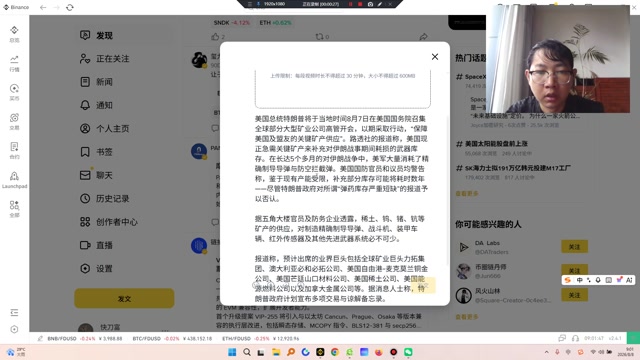Click the BTC/FDUSD ticker in status bar
The height and width of the screenshot is (360, 640).
172,338
